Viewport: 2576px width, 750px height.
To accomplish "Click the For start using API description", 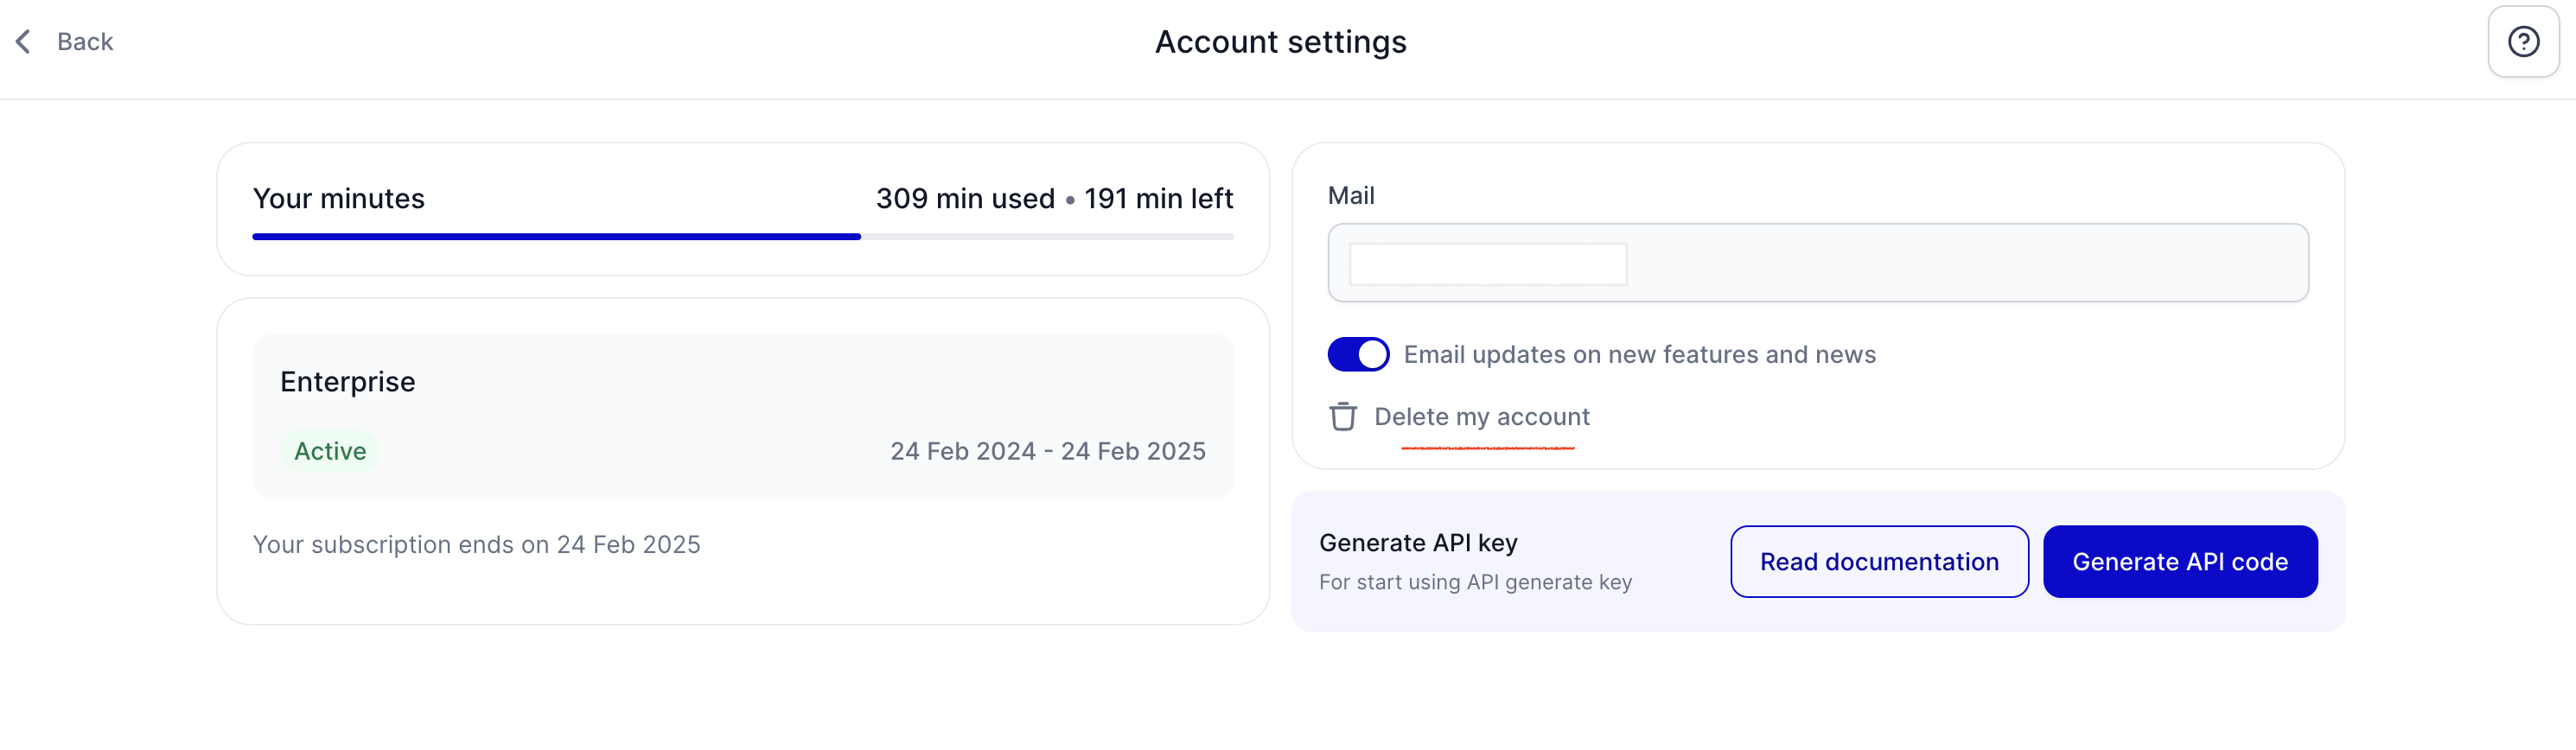I will coord(1475,582).
